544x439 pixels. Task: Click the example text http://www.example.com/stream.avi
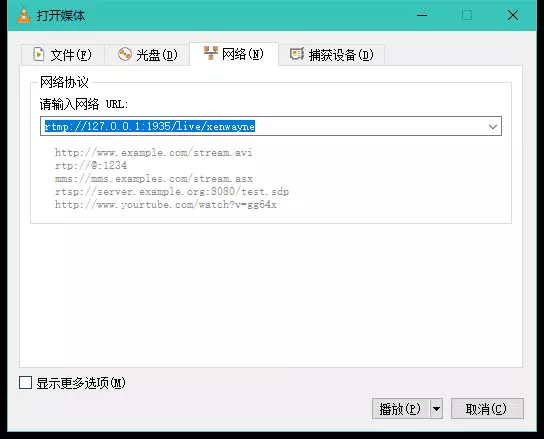point(153,152)
